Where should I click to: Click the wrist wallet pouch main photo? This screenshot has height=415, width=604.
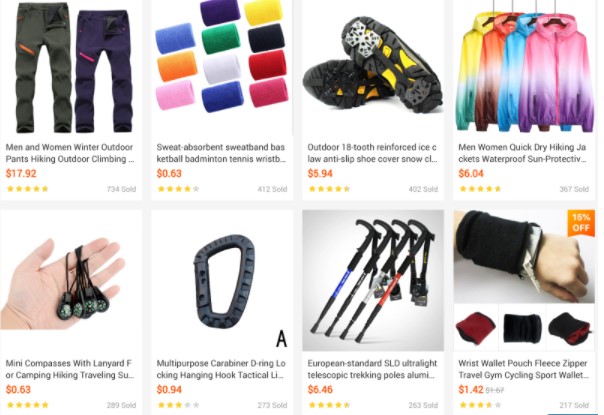click(x=524, y=257)
